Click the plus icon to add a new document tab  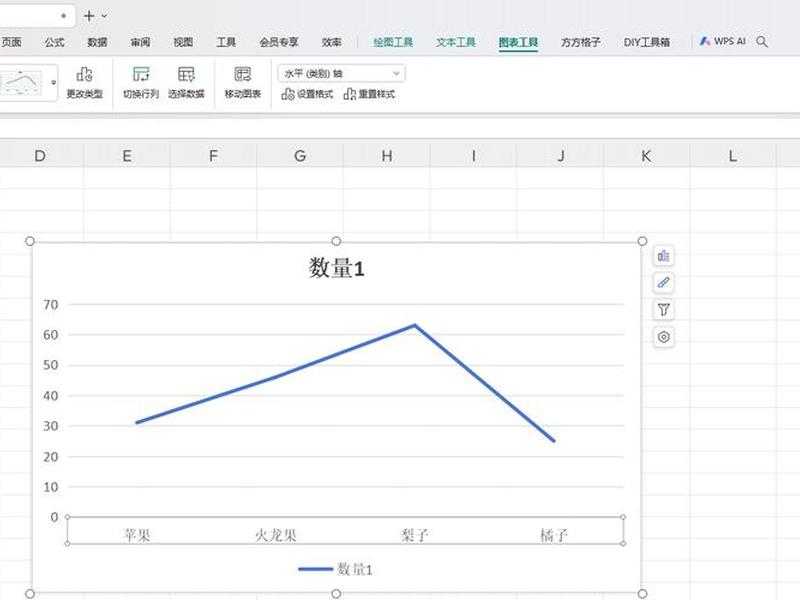coord(89,16)
